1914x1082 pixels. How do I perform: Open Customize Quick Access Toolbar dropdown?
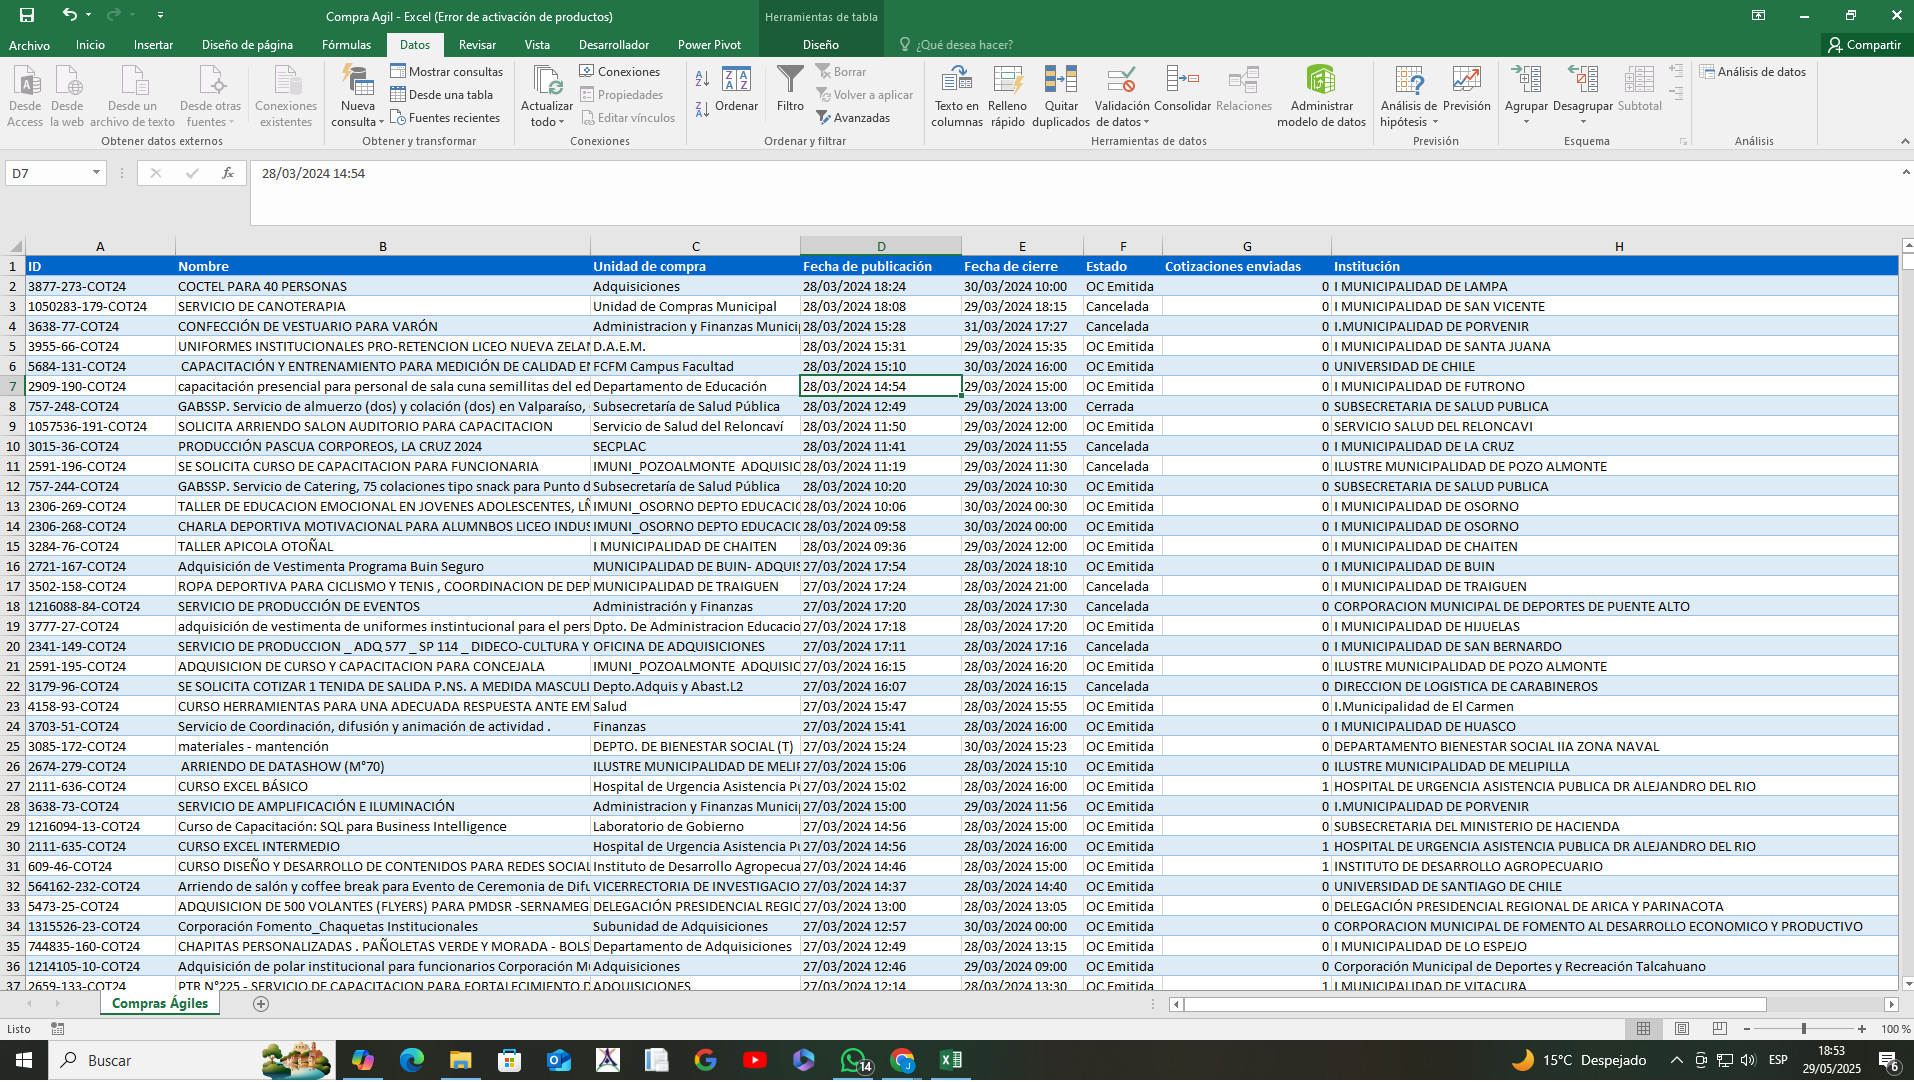coord(160,15)
